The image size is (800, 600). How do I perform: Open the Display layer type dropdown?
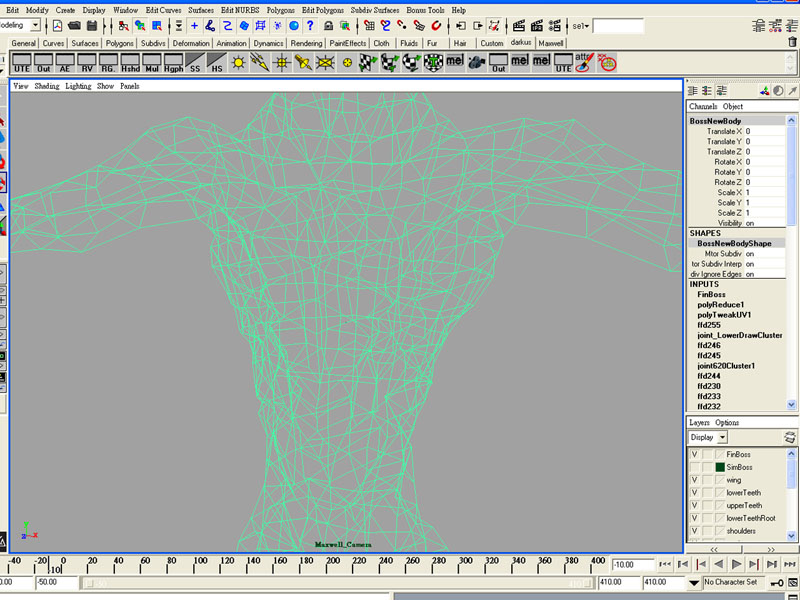tap(722, 437)
